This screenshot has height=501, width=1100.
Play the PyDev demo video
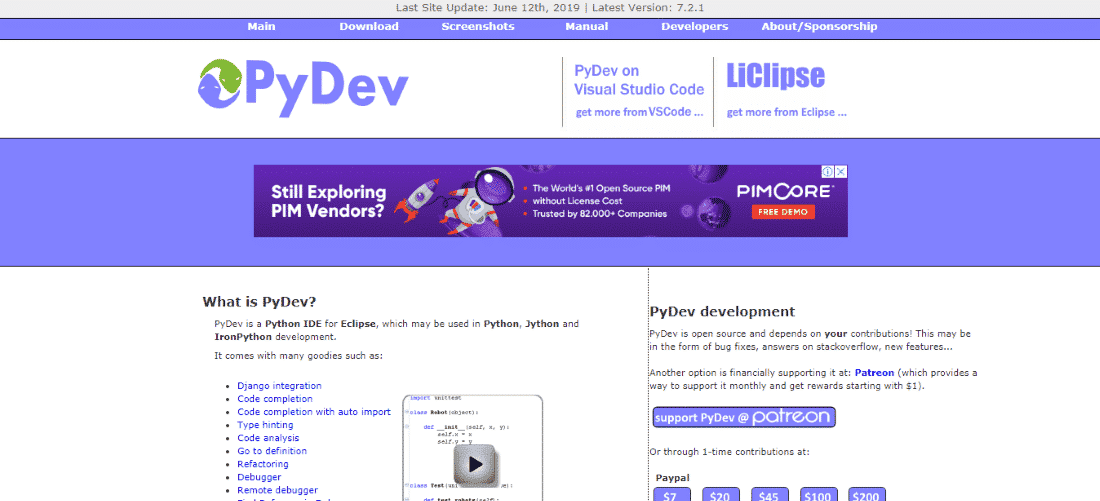476,464
